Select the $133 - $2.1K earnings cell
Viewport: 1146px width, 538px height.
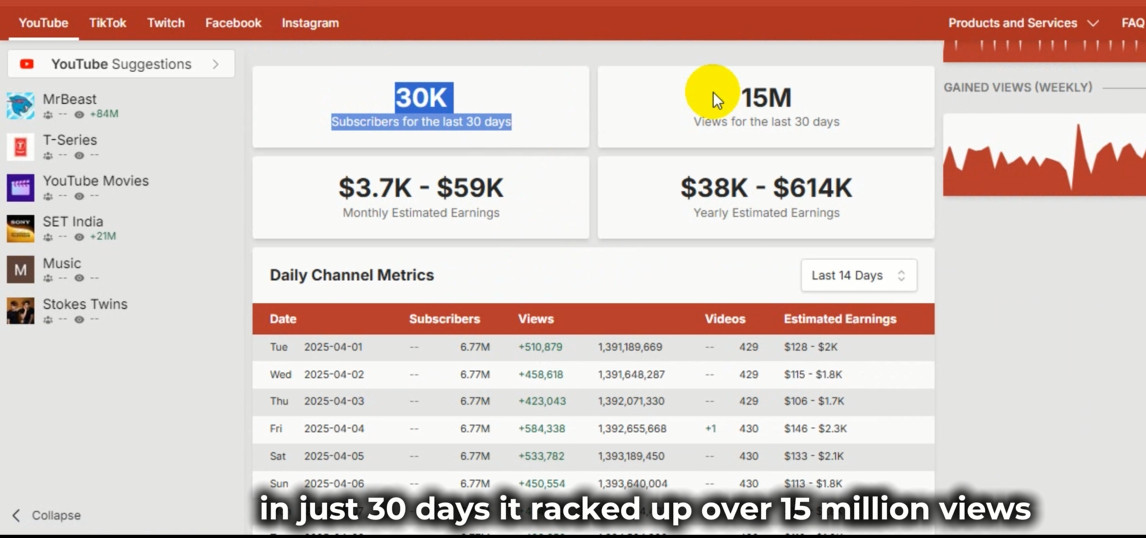[813, 456]
